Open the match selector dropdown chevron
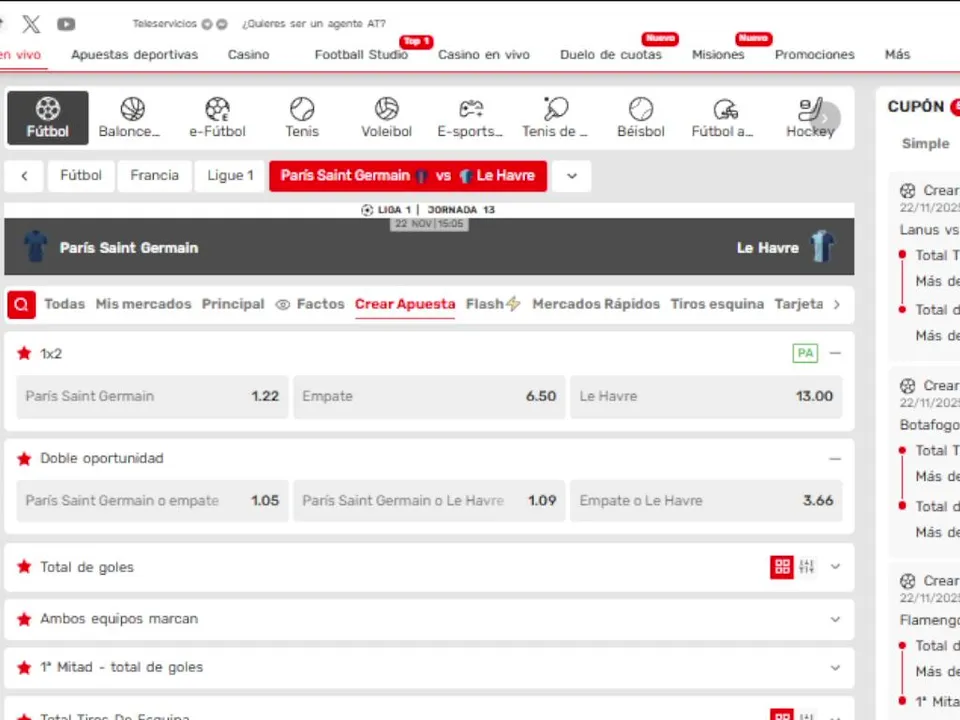This screenshot has width=960, height=720. tap(572, 176)
